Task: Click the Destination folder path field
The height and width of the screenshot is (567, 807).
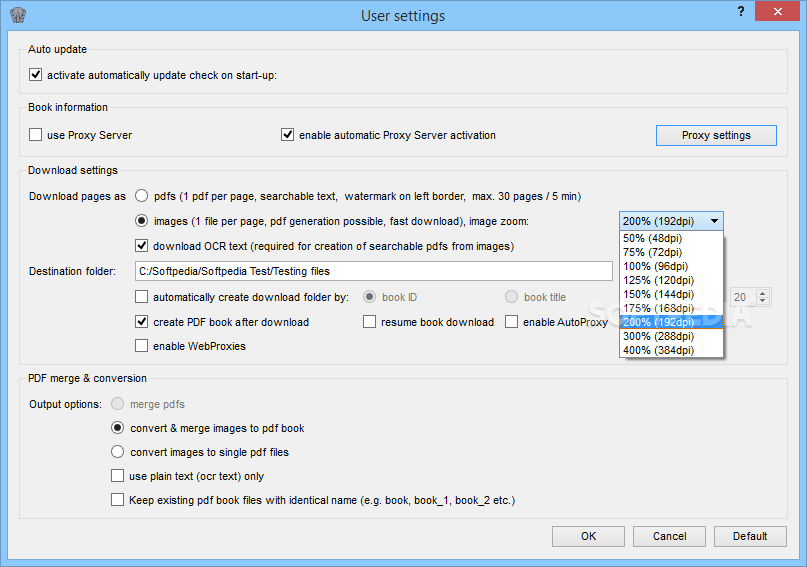Action: 374,271
